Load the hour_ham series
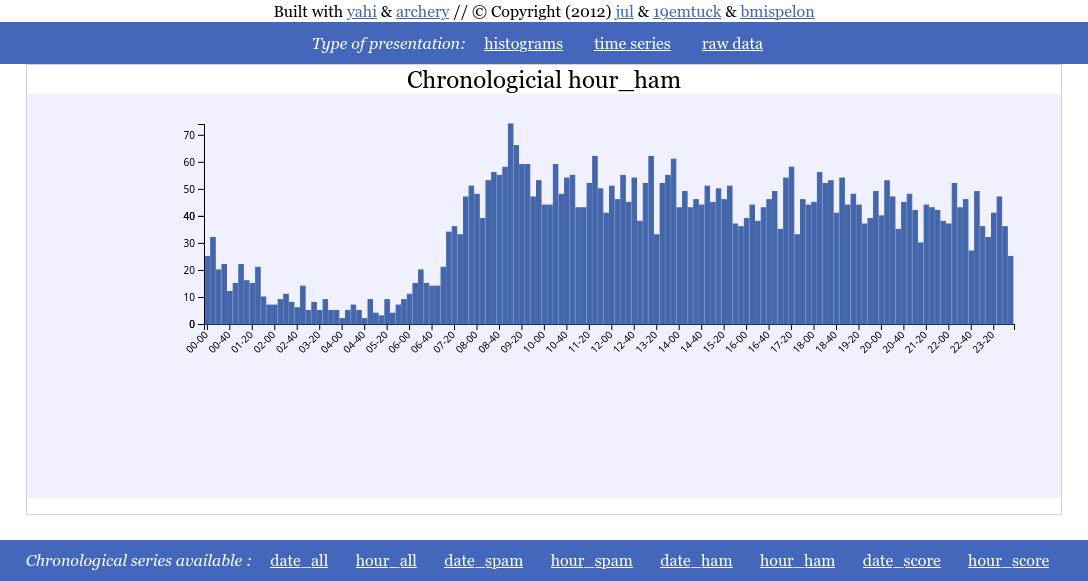Screen dimensions: 1088x581 coord(797,561)
